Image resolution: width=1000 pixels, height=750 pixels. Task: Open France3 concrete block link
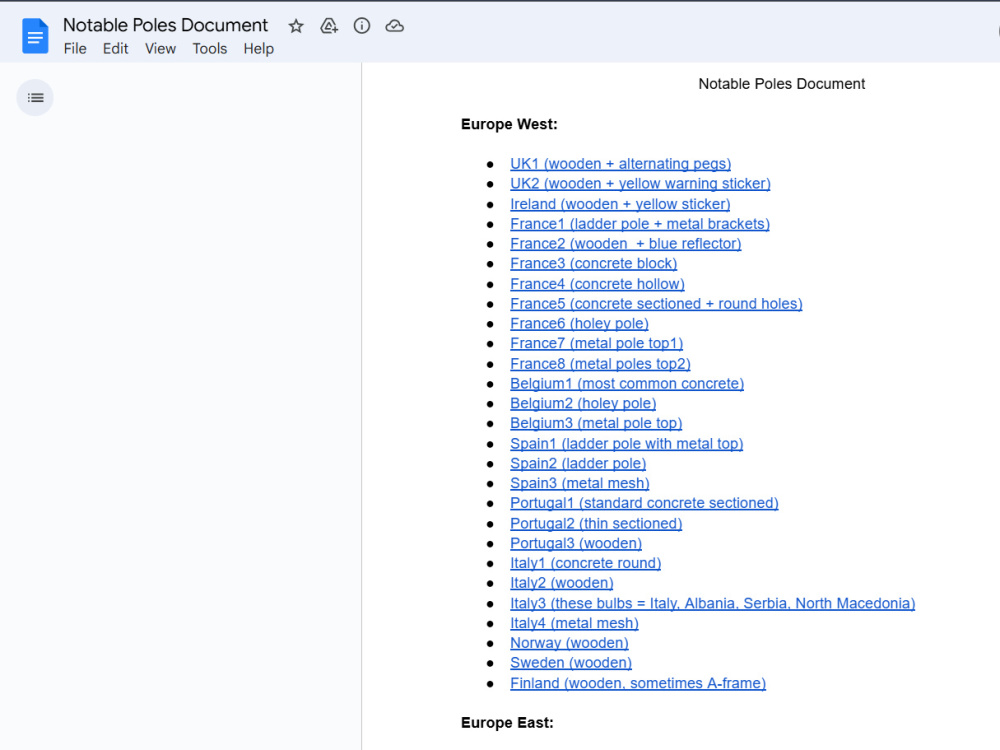(x=594, y=263)
